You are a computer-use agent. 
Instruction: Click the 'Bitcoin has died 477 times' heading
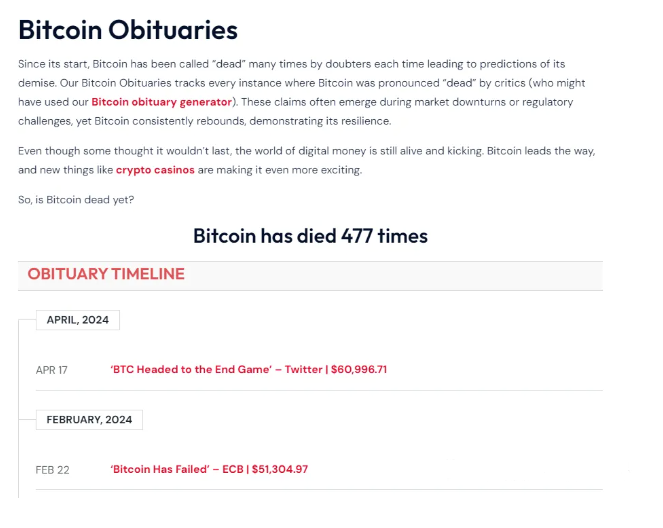(x=310, y=236)
